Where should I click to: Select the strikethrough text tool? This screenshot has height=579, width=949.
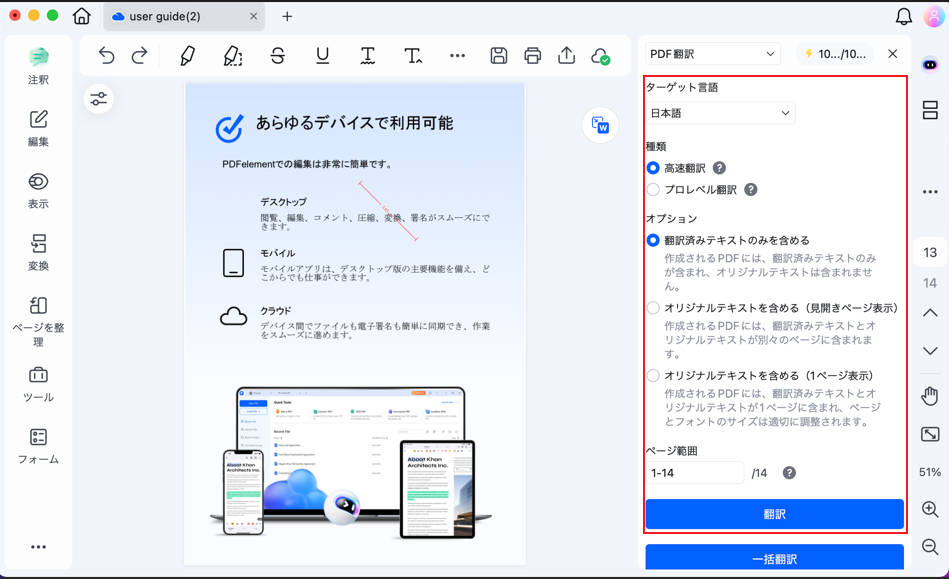278,56
